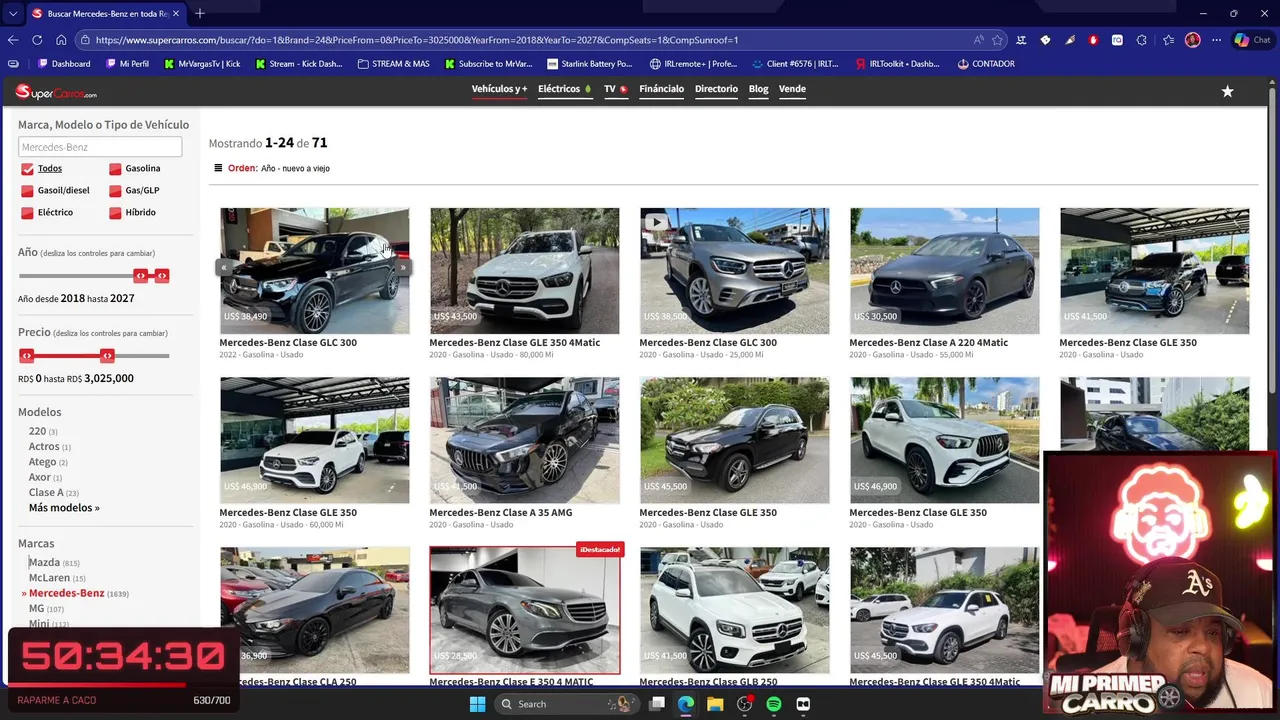Bookmark this page with the address bar star
This screenshot has height=720, width=1280.
[x=997, y=40]
